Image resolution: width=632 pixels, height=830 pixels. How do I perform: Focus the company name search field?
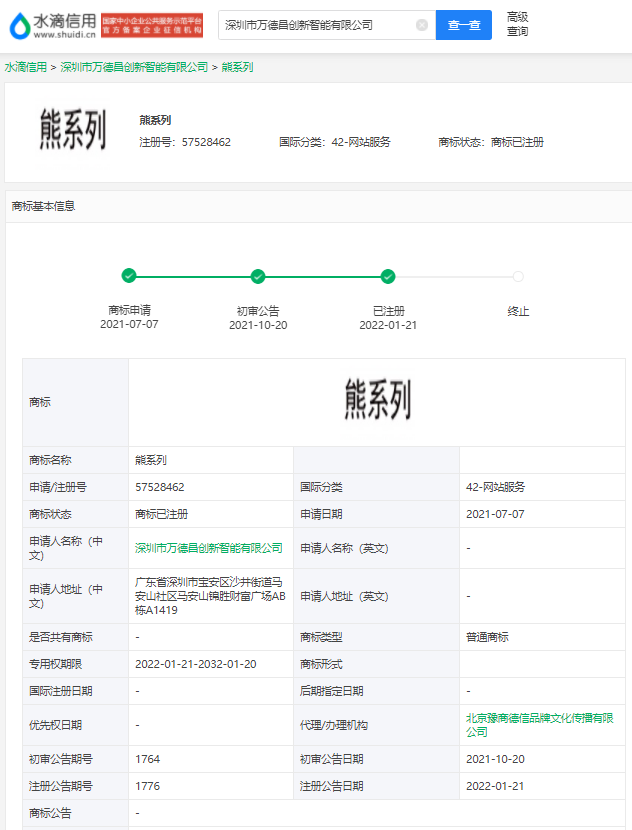(x=315, y=25)
